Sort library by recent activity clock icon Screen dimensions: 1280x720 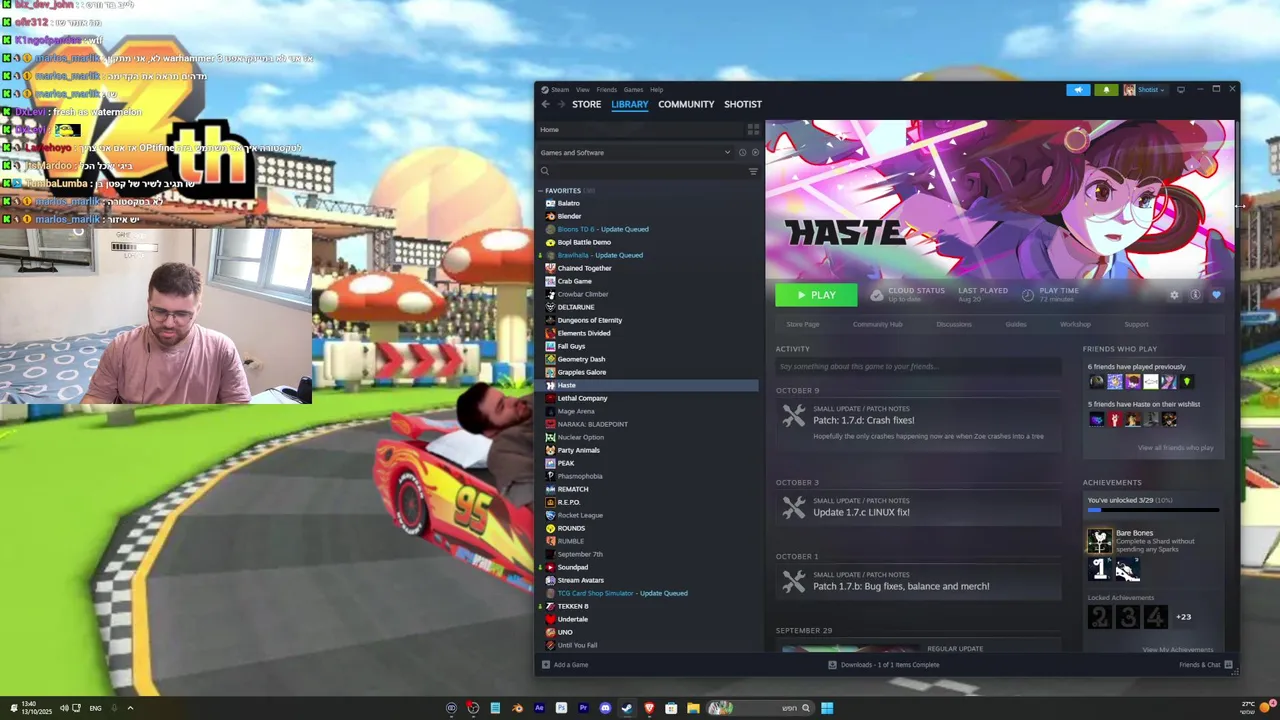[x=742, y=153]
